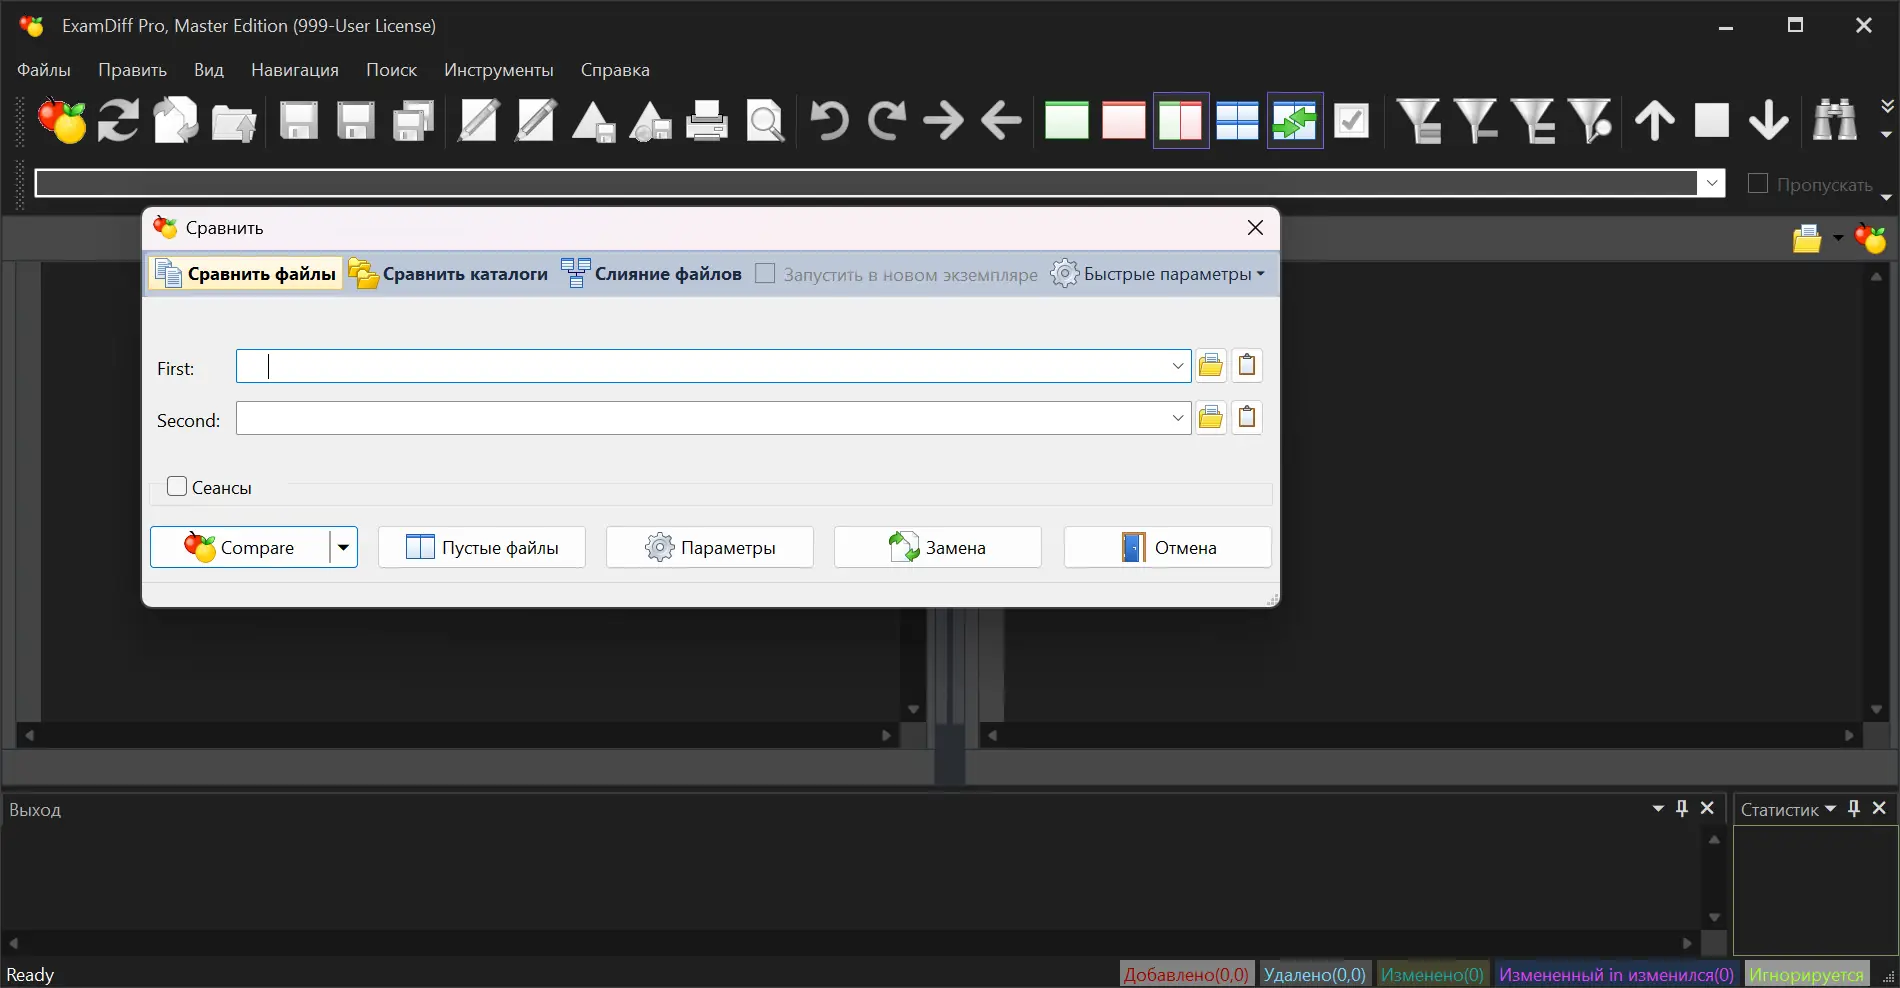Viewport: 1900px width, 988px height.
Task: Open the Статистик panel dropdown arrow
Action: [x=1830, y=808]
